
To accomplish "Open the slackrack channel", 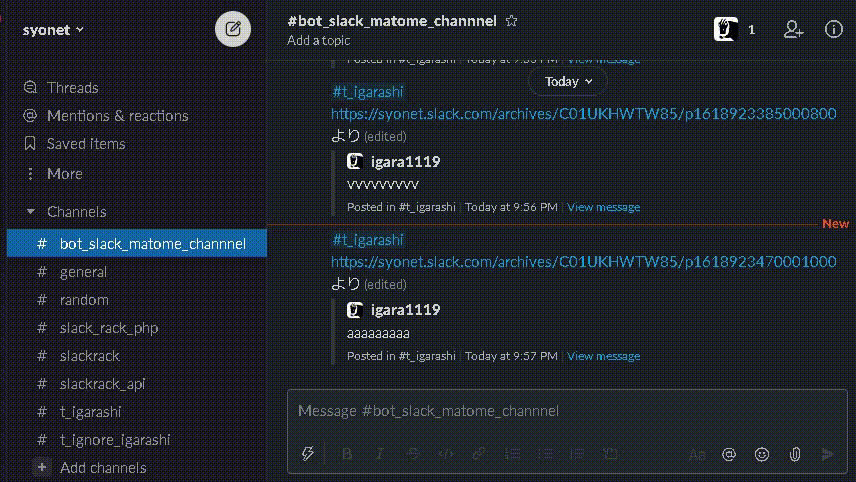I will click(90, 356).
